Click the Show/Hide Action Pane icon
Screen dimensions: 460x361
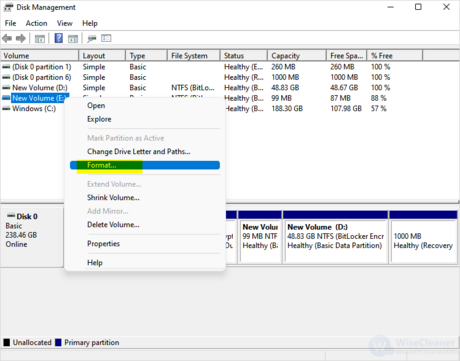click(x=73, y=39)
